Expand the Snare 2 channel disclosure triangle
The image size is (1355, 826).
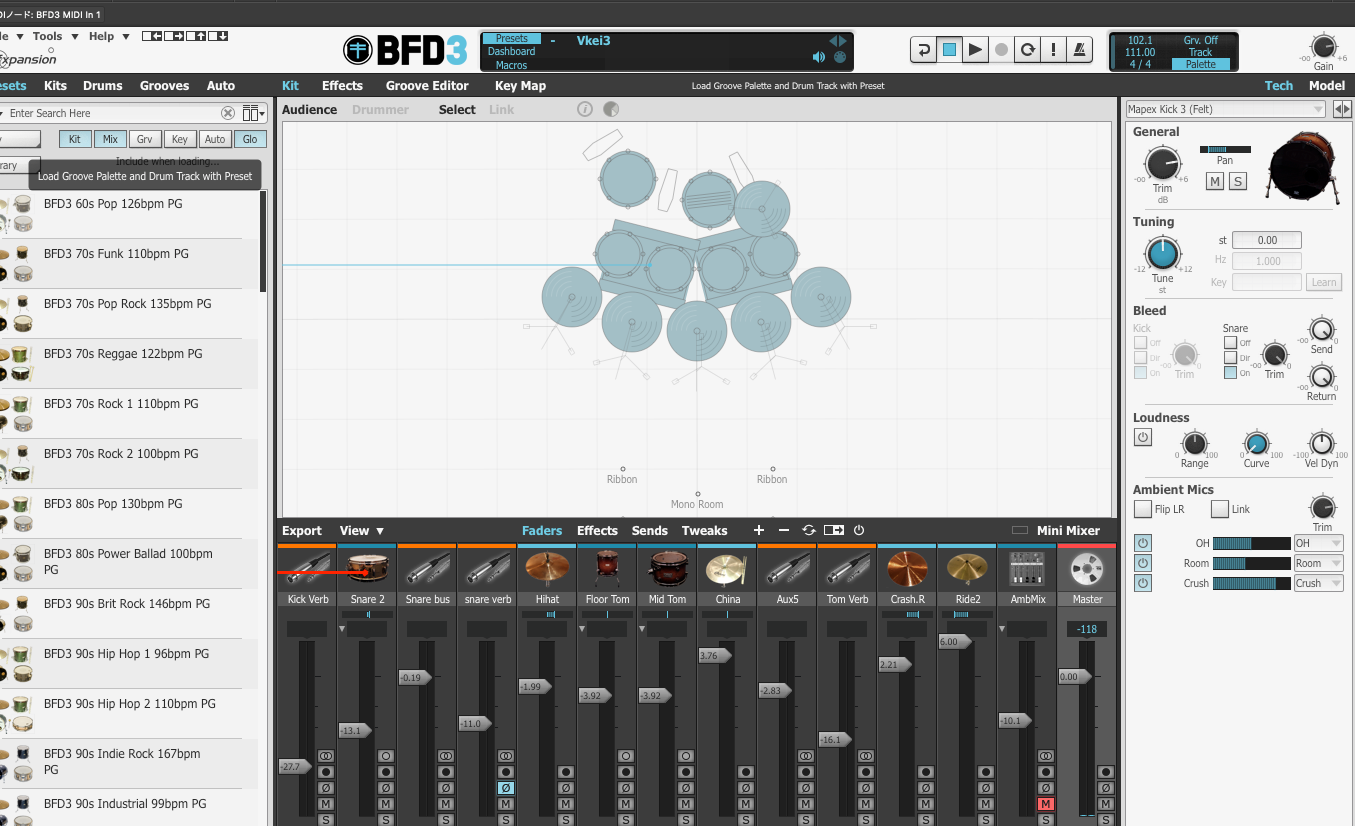coord(344,629)
